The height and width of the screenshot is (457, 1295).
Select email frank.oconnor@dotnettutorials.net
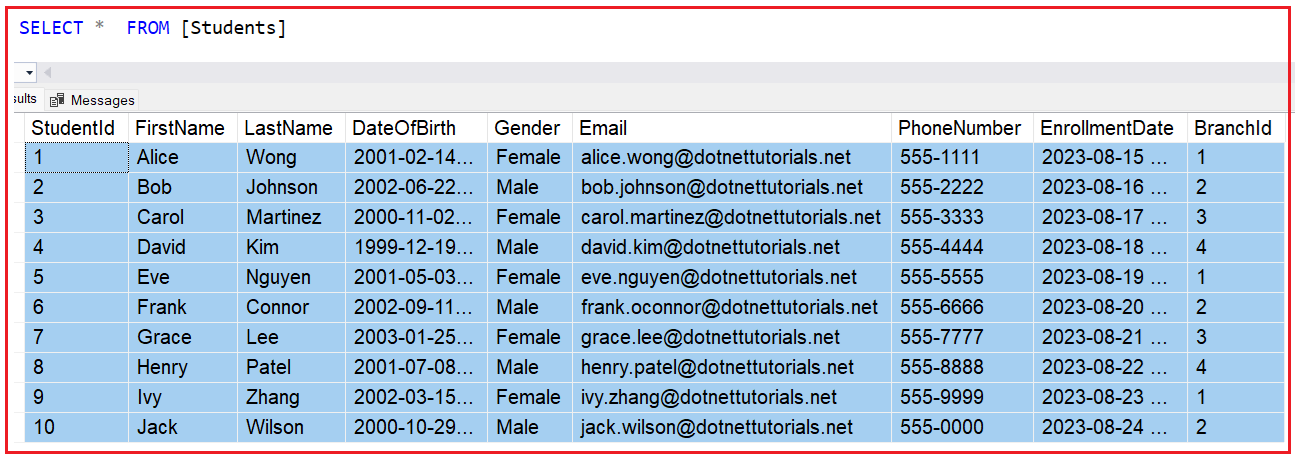[732, 307]
